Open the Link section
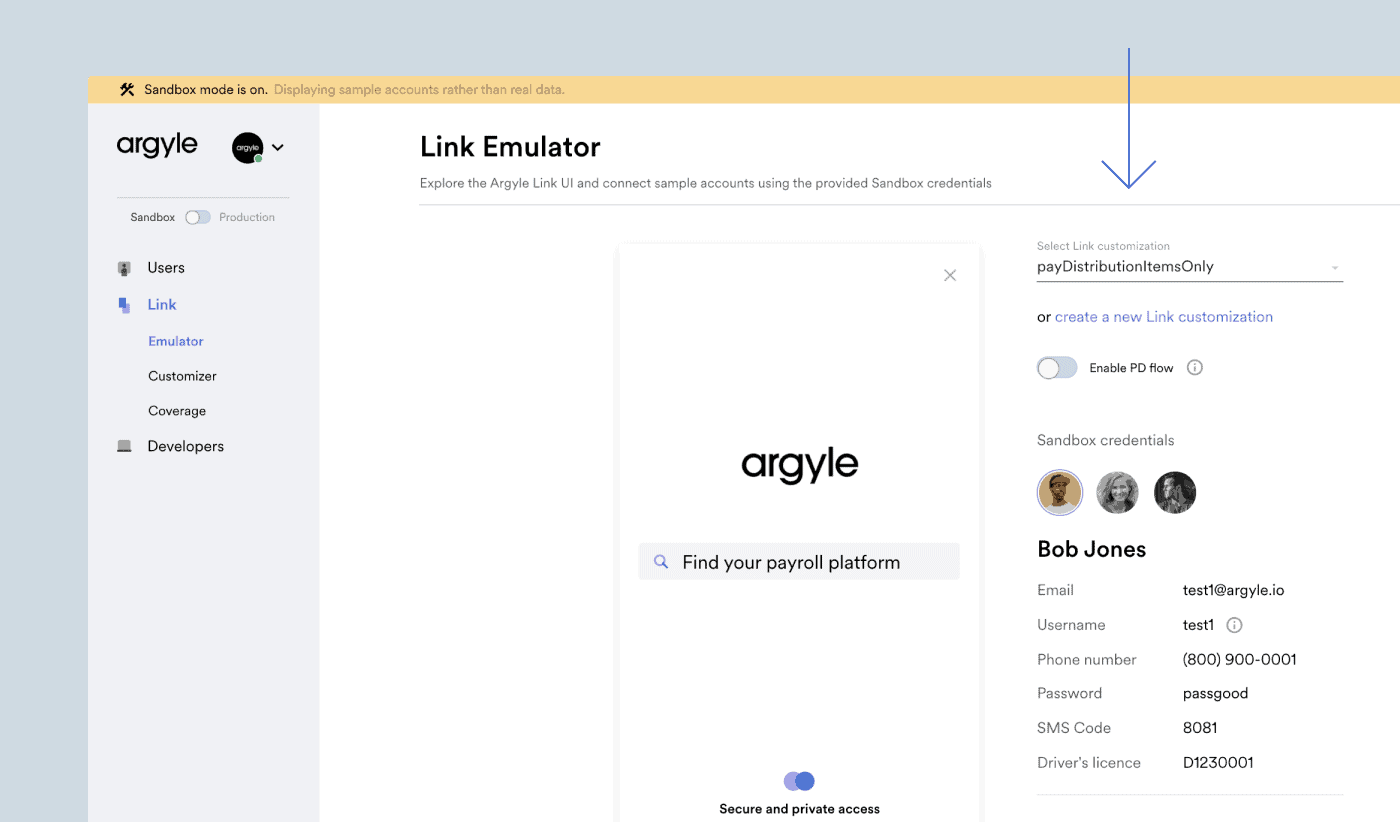The height and width of the screenshot is (822, 1400). [x=162, y=305]
